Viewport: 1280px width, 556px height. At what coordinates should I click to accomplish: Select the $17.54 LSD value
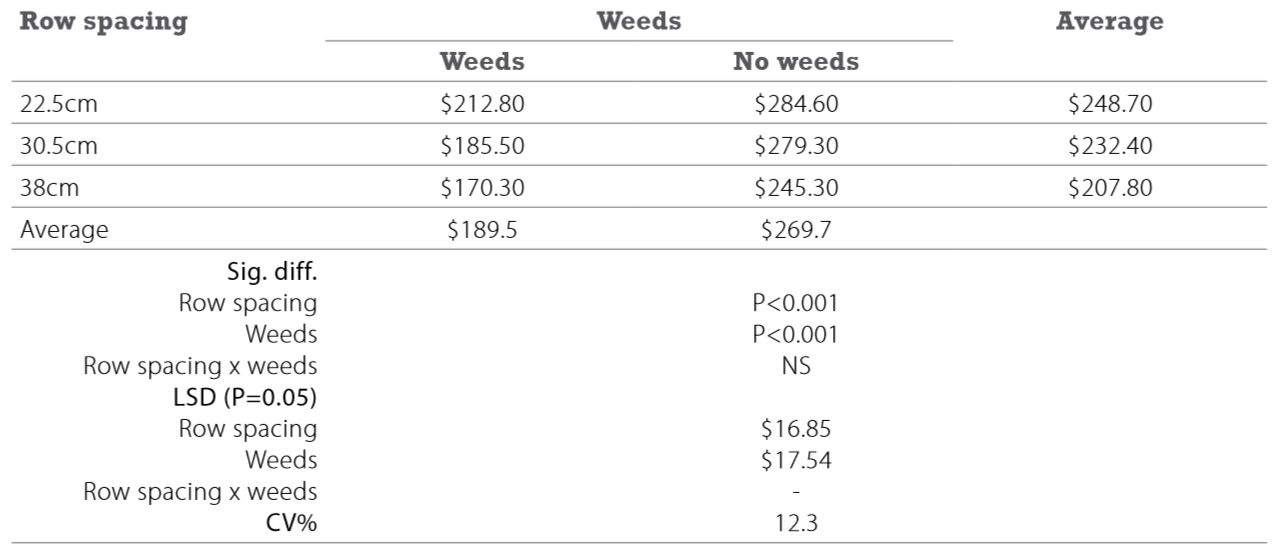click(796, 460)
